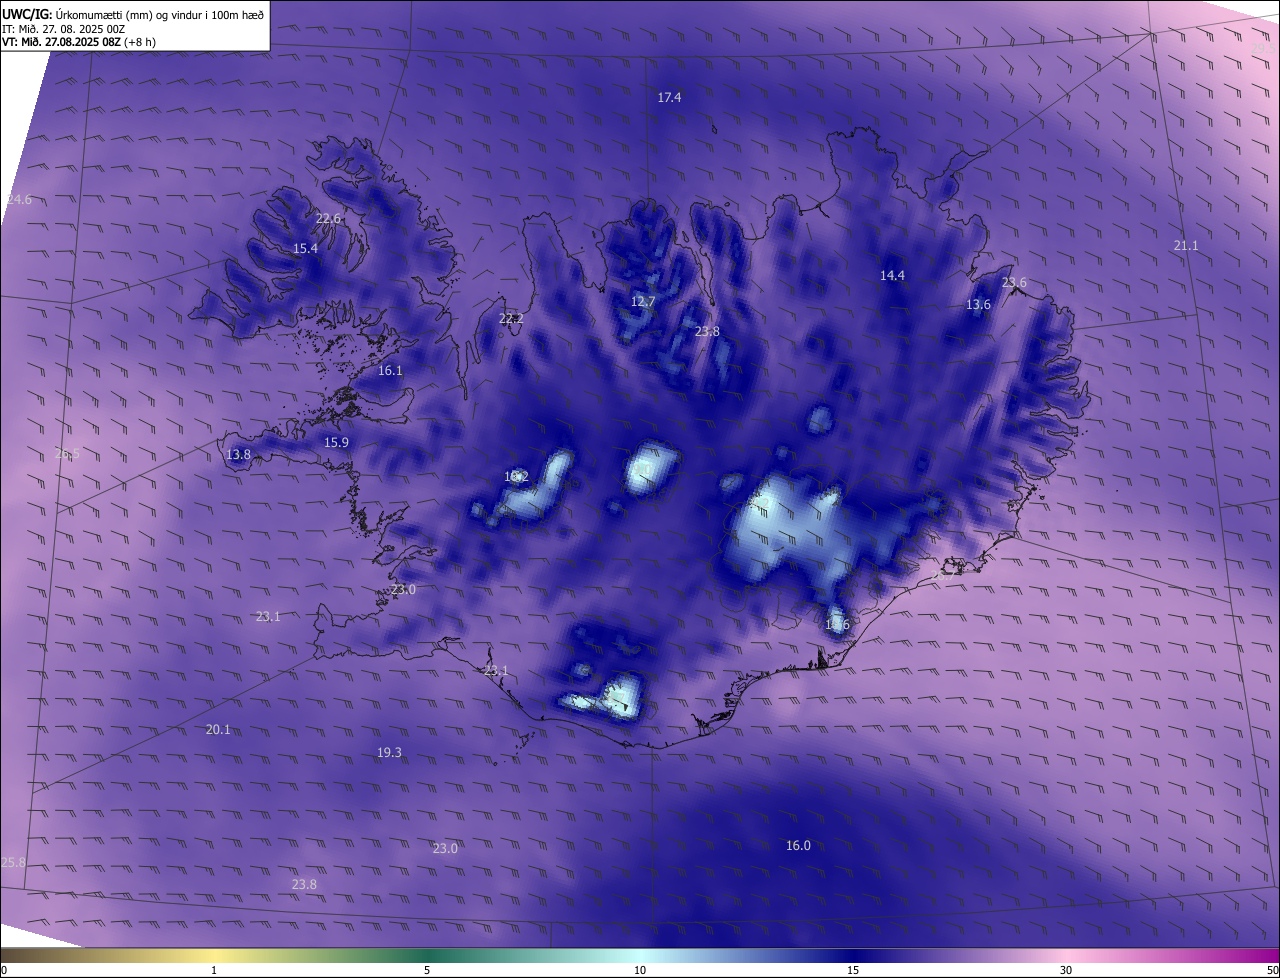1280x978 pixels.
Task: Click the 22.6 value in the Westfjords
Action: pos(328,218)
